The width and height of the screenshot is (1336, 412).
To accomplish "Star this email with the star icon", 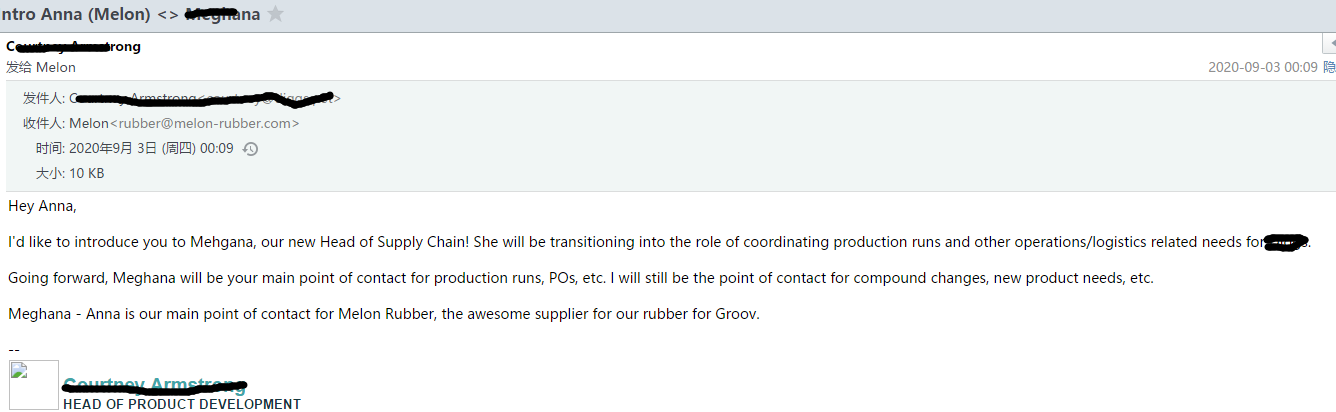I will 276,14.
